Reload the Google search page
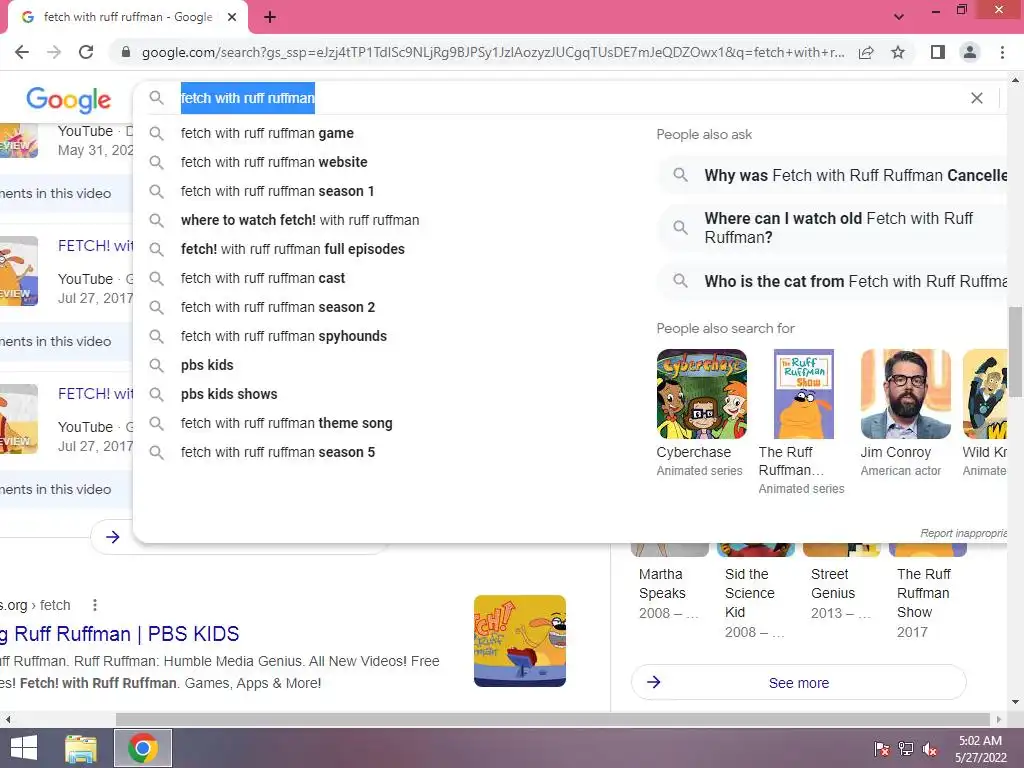1024x768 pixels. coord(86,52)
